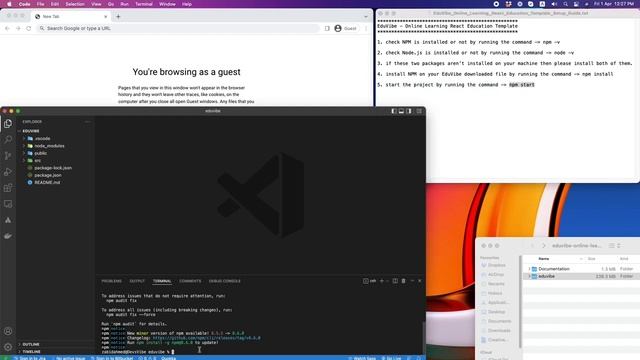The height and width of the screenshot is (360, 640).
Task: Open the Extensions view in VS Code
Action: point(8,188)
